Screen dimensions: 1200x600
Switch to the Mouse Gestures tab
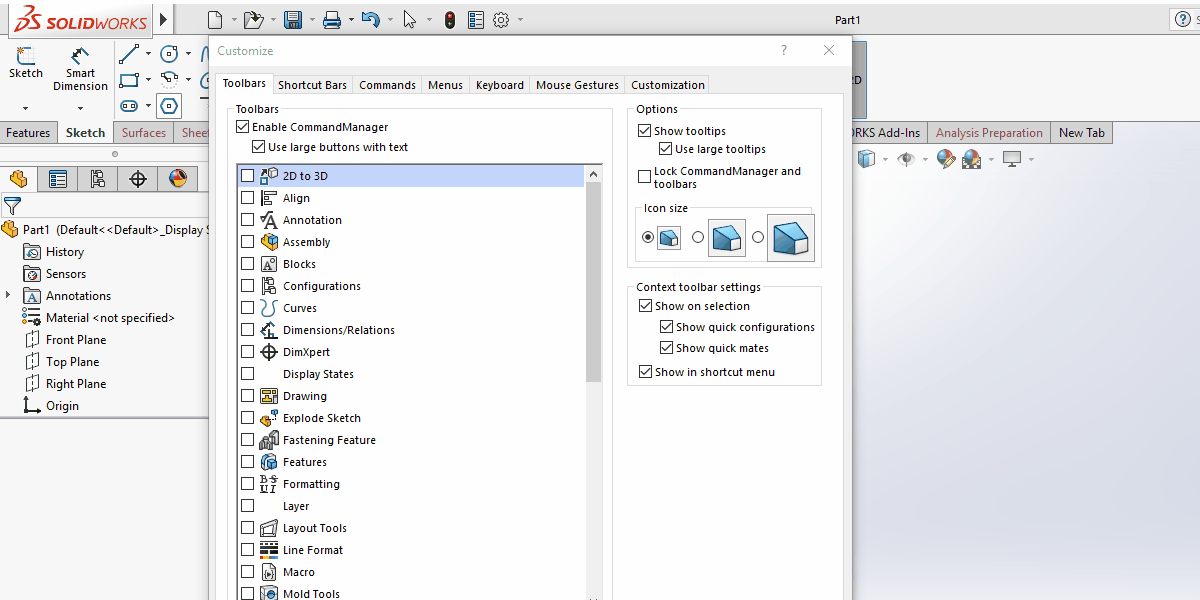[577, 85]
